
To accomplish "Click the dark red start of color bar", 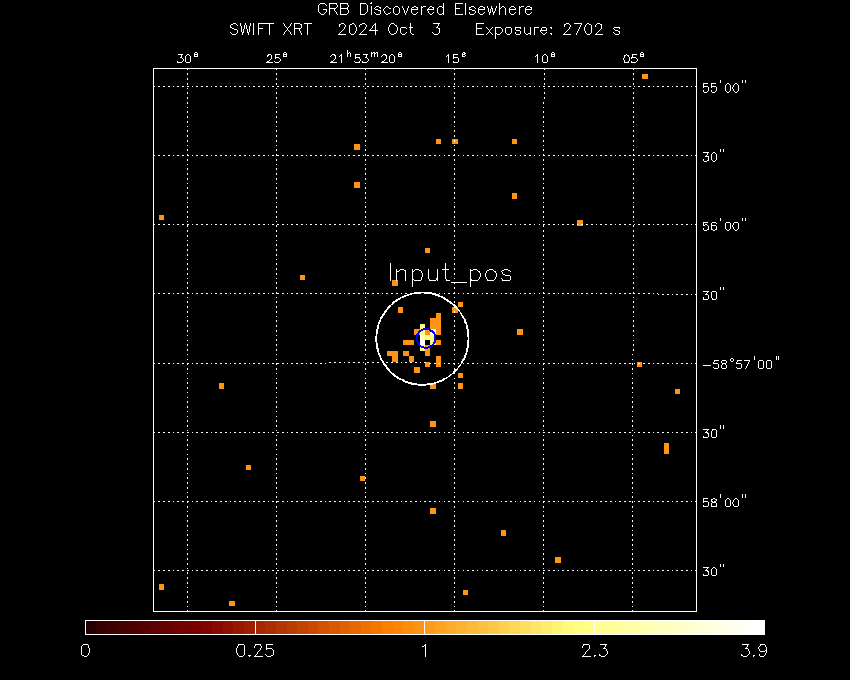I will 92,627.
